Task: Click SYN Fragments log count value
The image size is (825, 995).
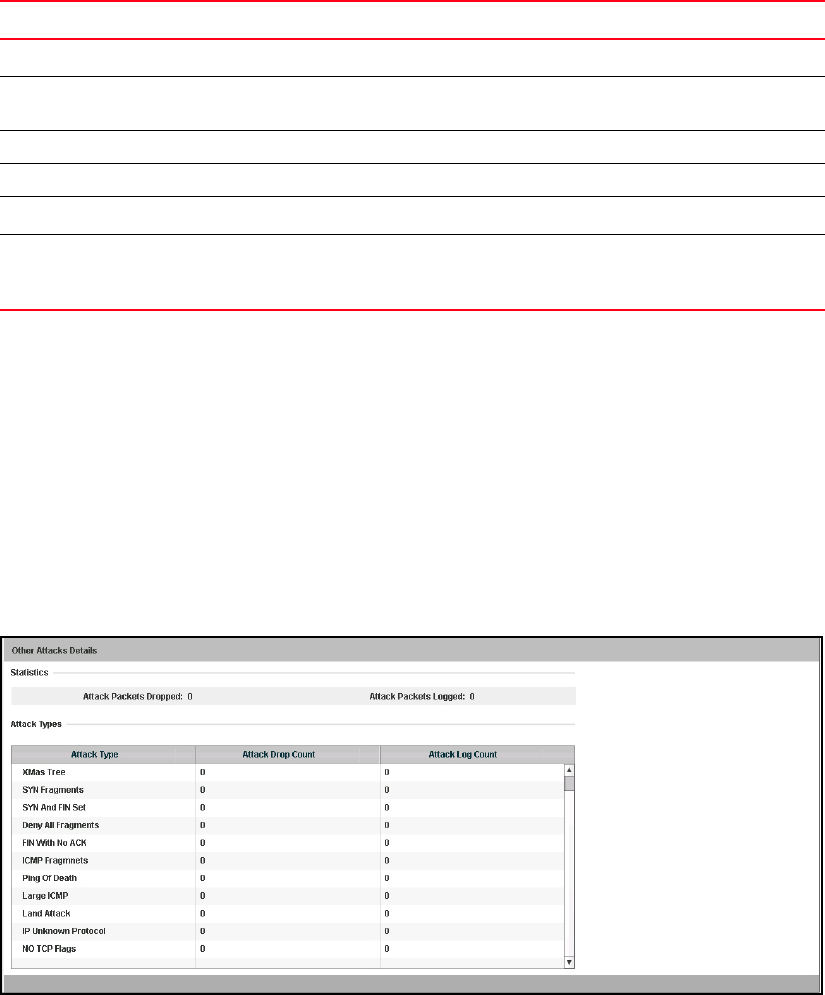Action: pos(386,790)
